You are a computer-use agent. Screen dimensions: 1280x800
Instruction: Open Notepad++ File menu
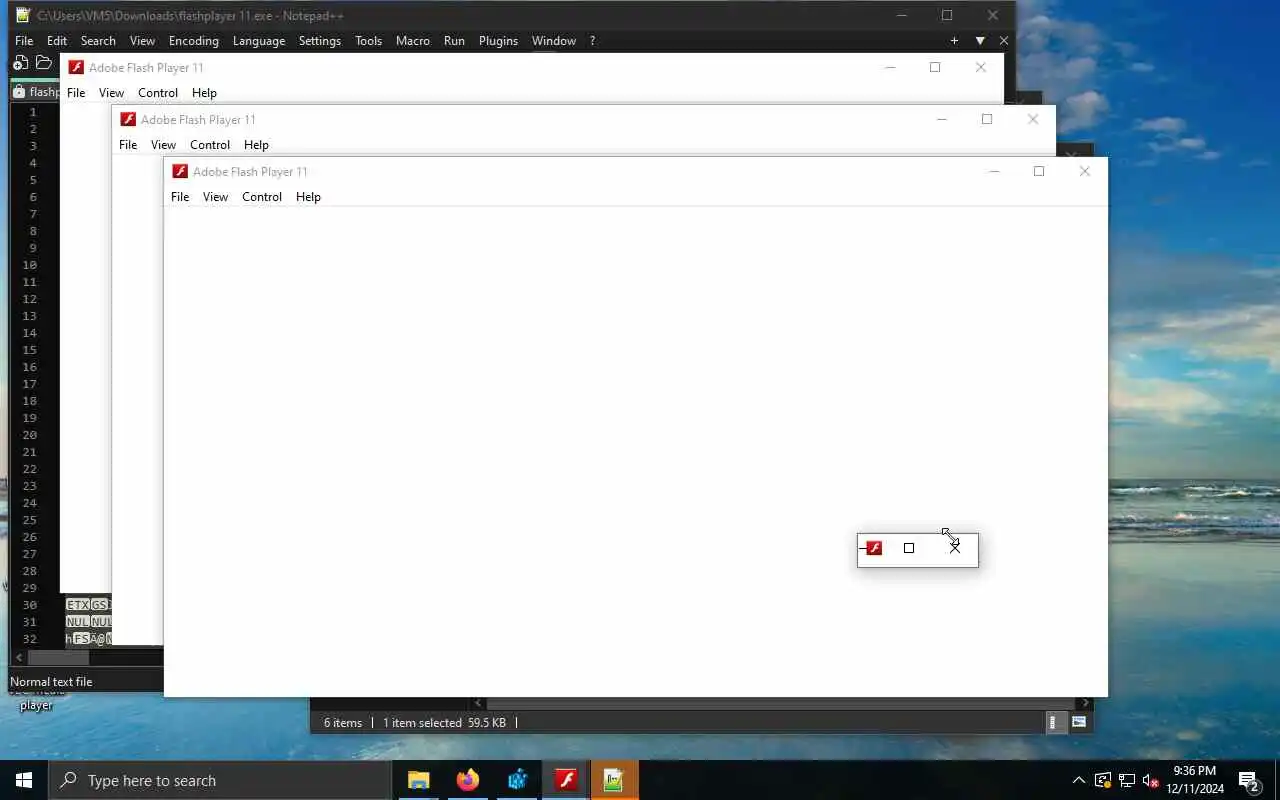tap(24, 41)
